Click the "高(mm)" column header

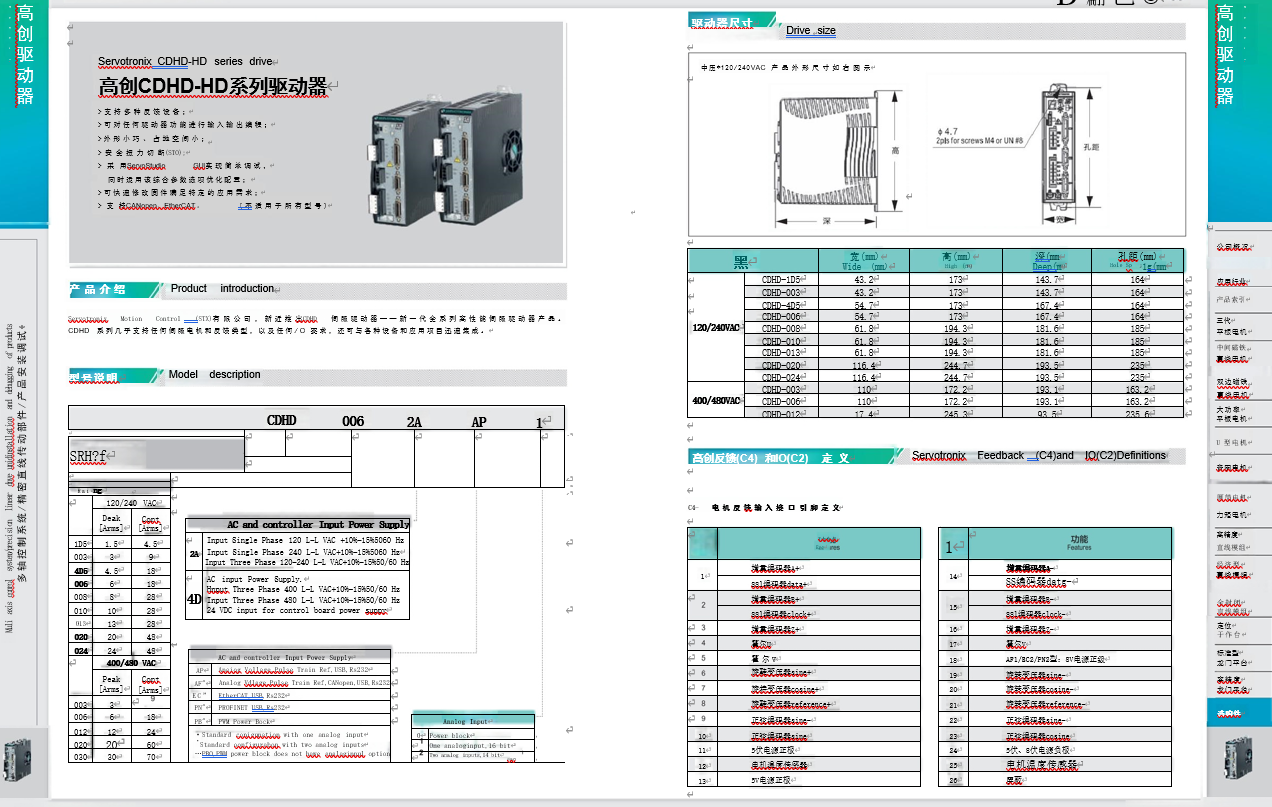click(x=955, y=261)
